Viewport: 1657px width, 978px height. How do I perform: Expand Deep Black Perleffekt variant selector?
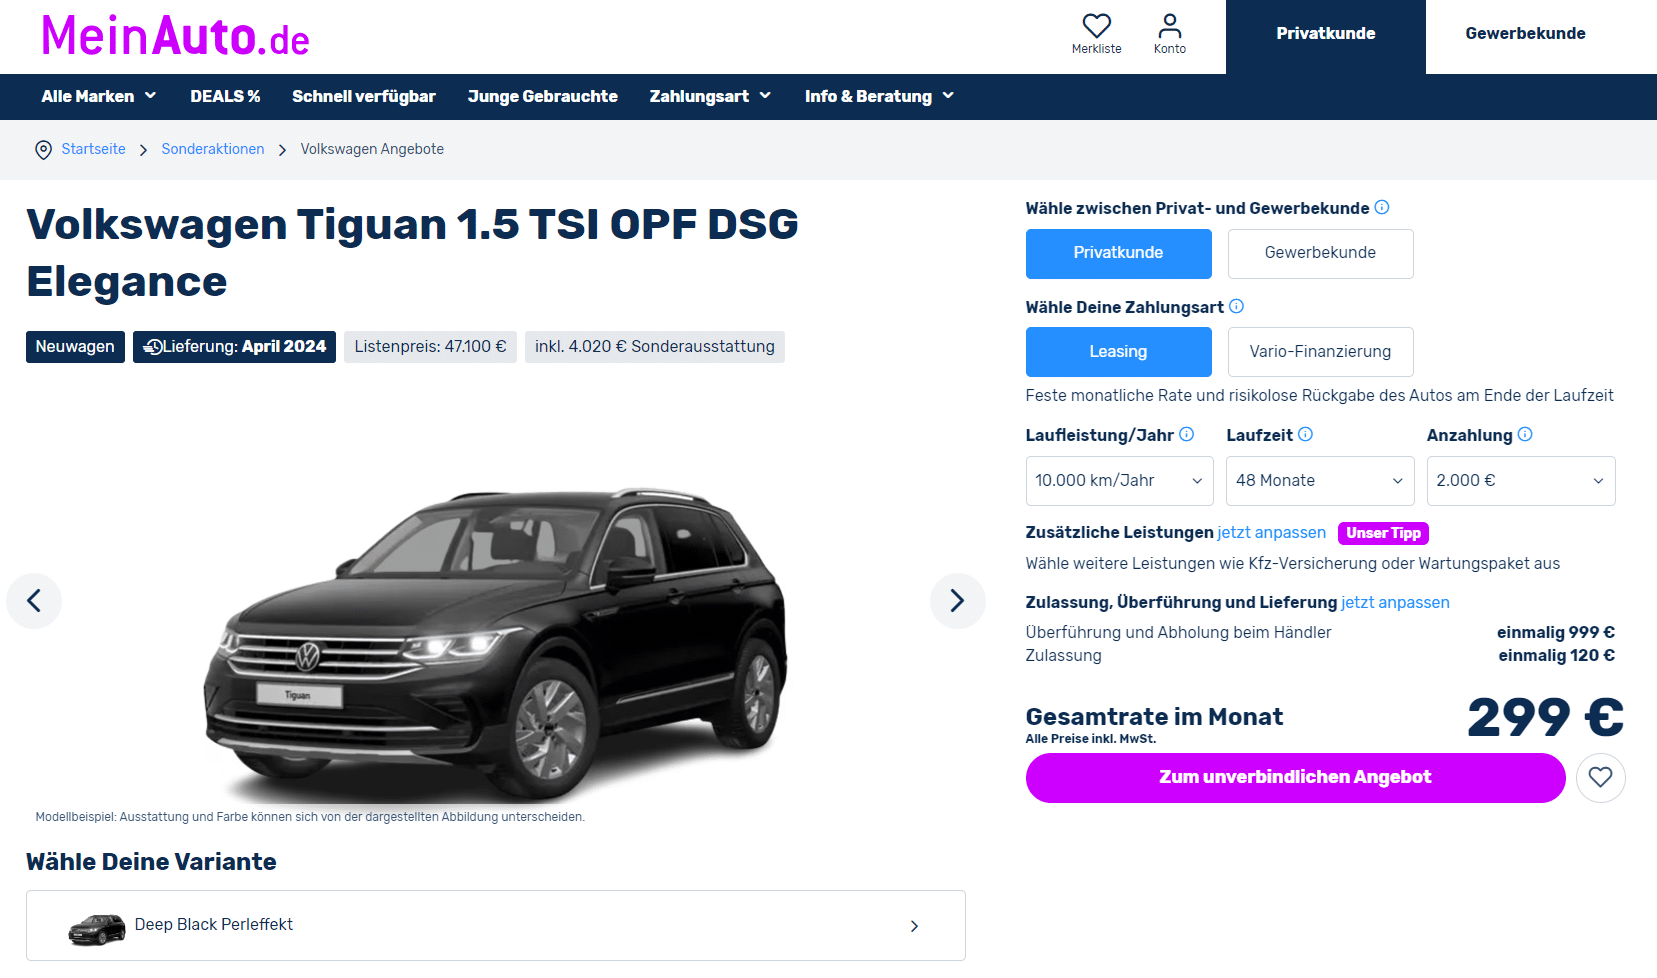pos(496,925)
